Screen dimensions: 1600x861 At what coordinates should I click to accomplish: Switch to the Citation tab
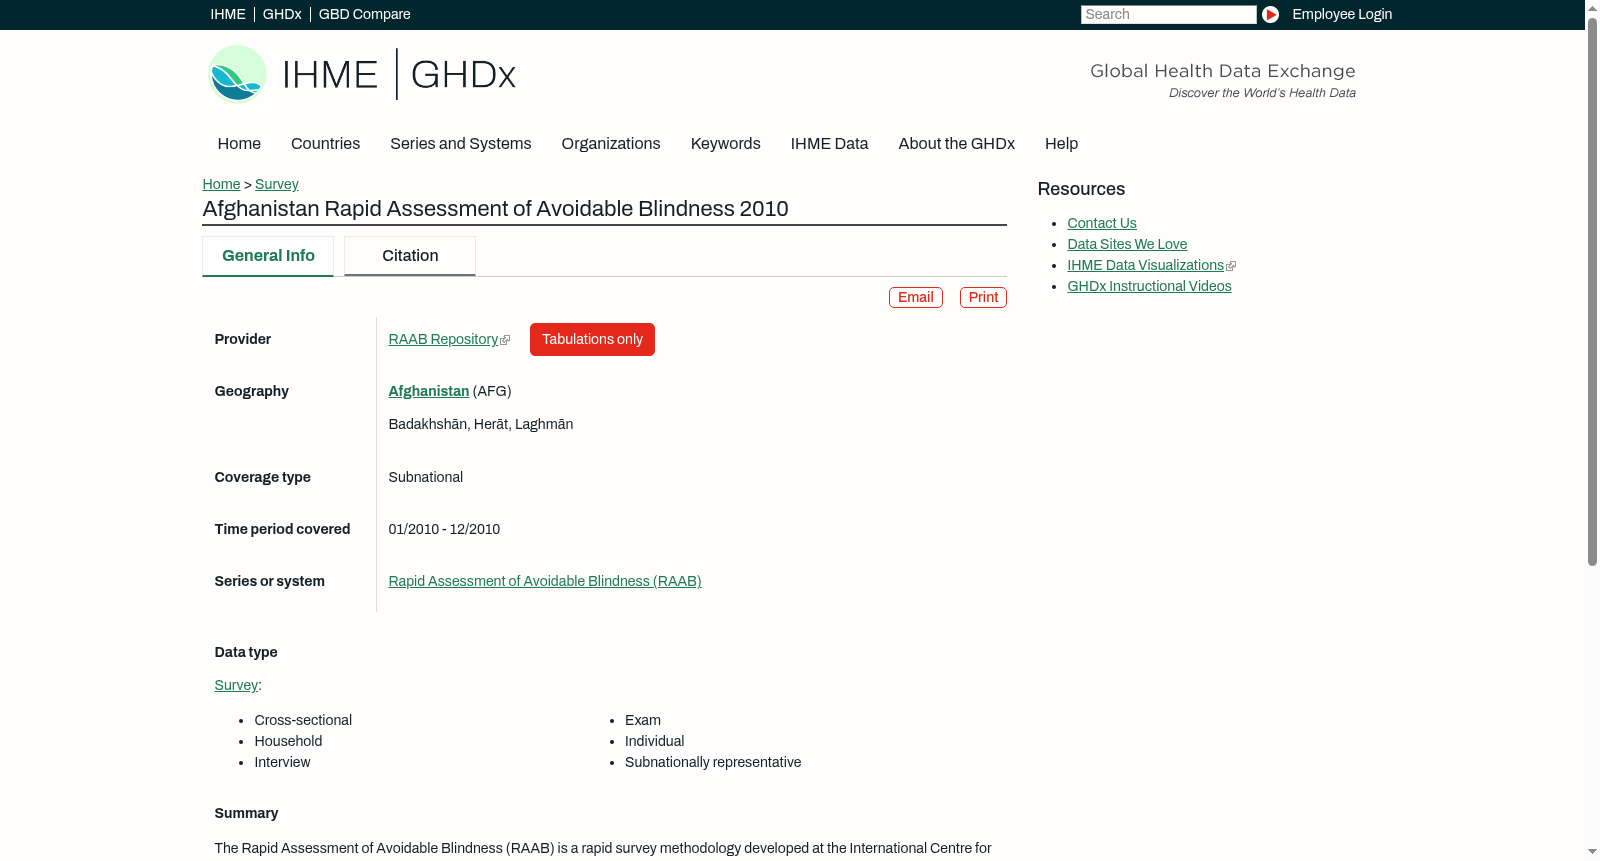tap(410, 256)
